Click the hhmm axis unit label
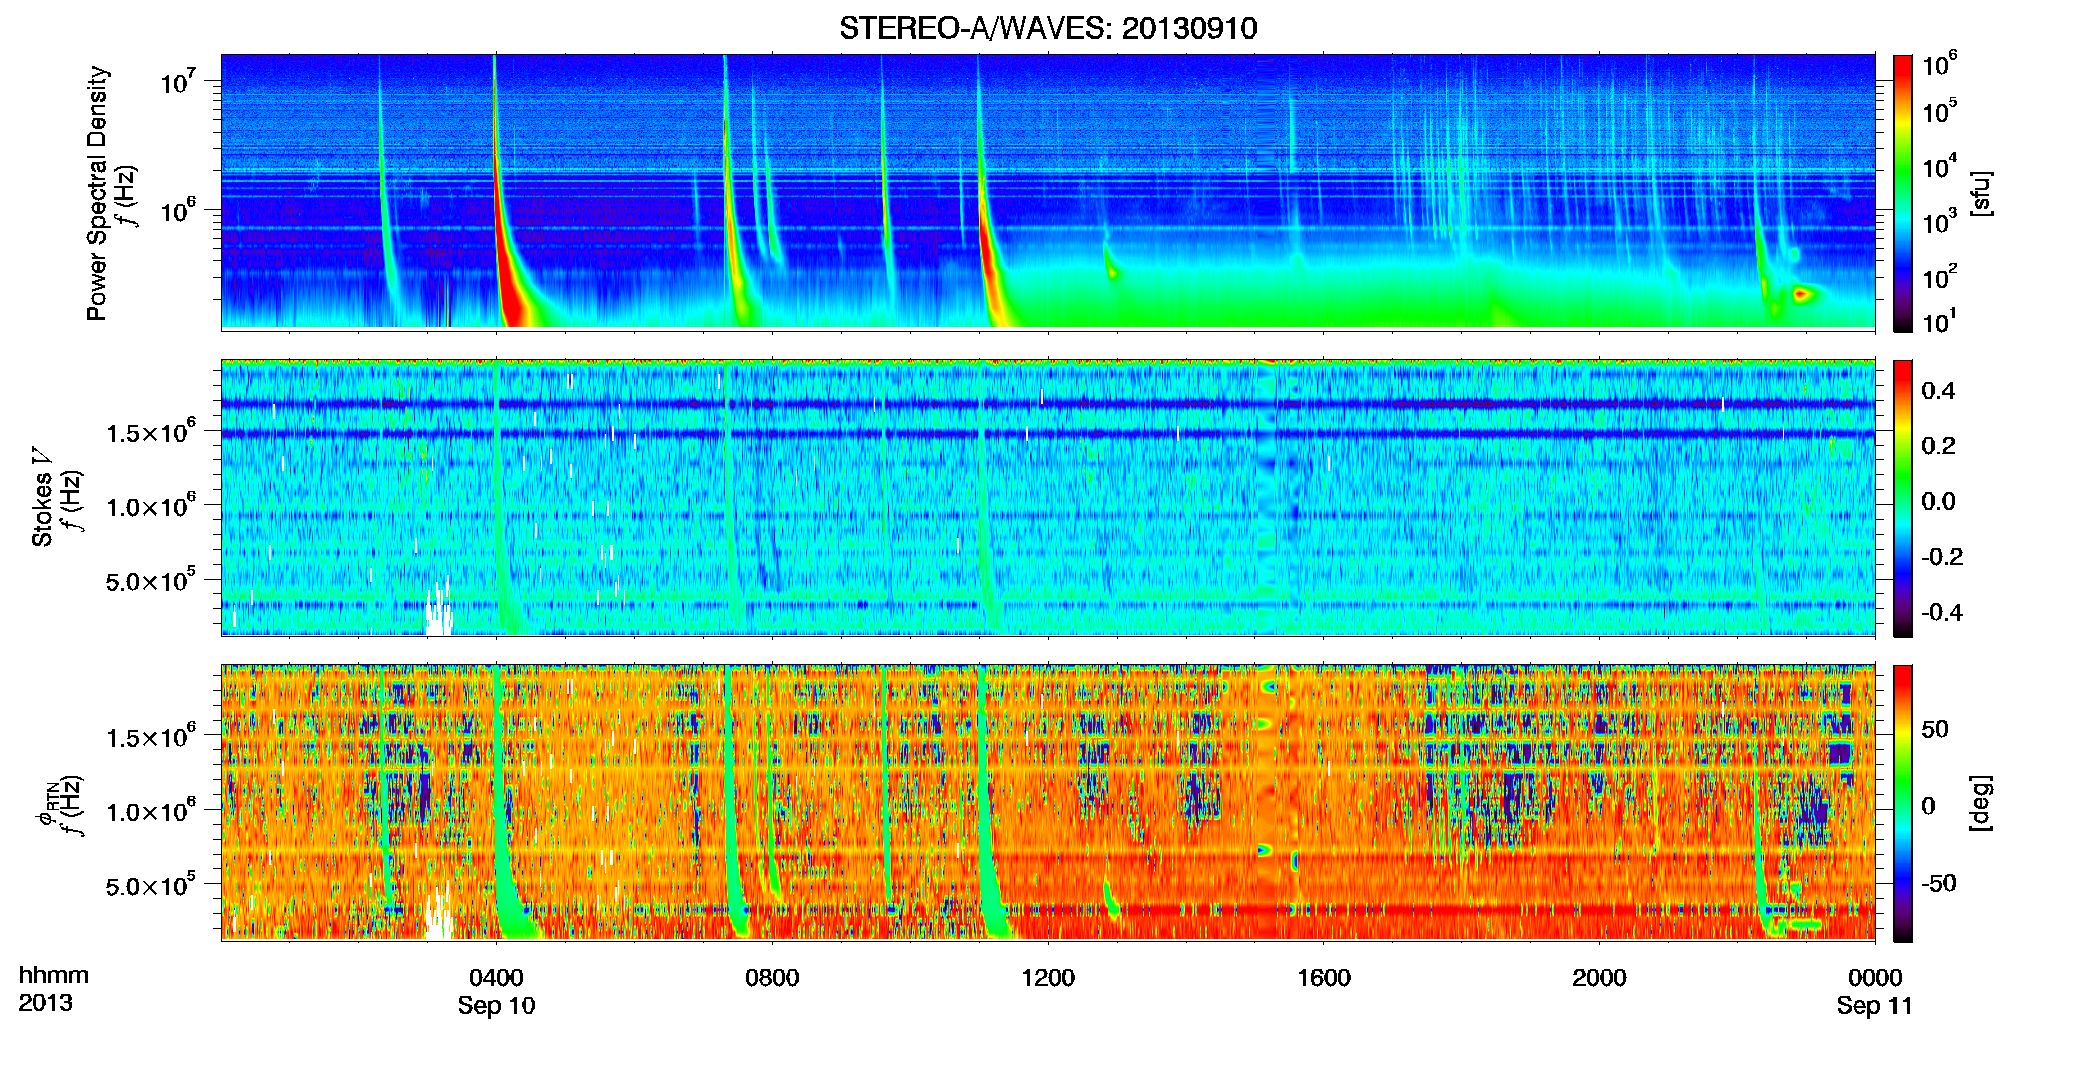 (53, 976)
